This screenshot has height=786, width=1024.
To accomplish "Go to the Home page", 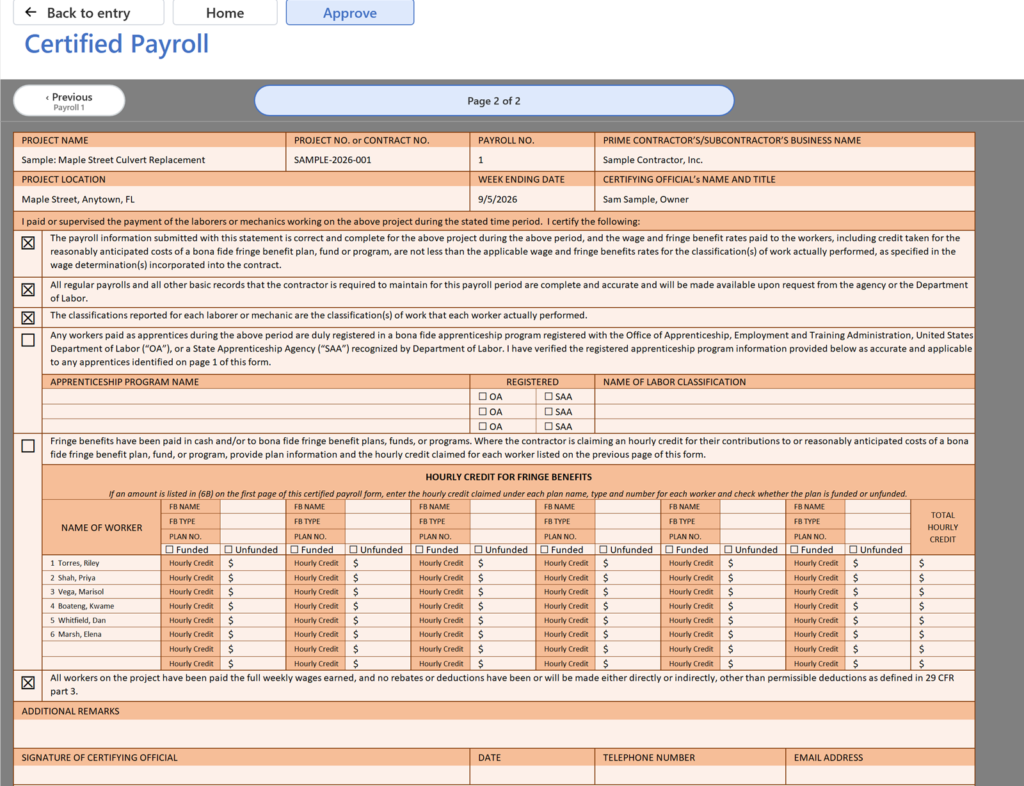I will coord(225,12).
